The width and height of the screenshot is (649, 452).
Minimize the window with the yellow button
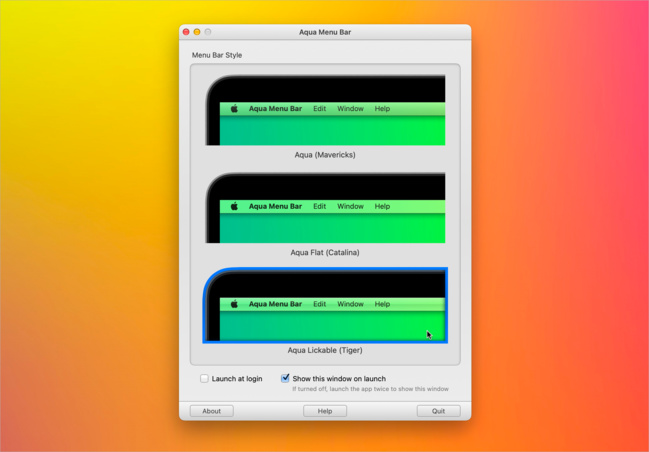(197, 32)
